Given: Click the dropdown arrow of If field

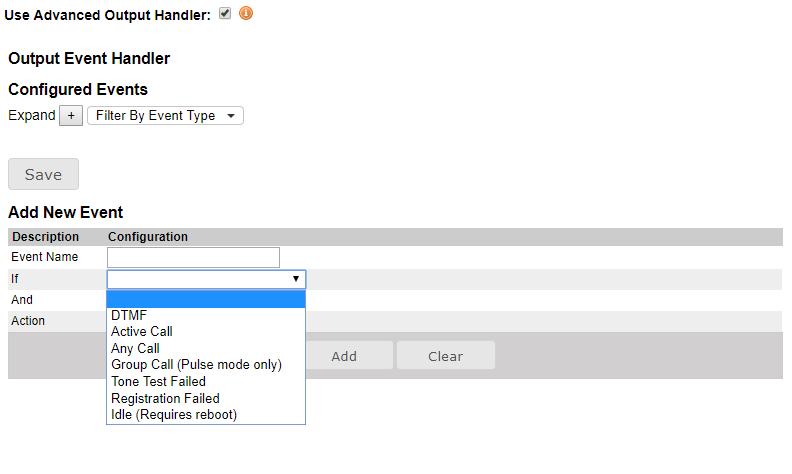Looking at the screenshot, I should click(x=296, y=279).
